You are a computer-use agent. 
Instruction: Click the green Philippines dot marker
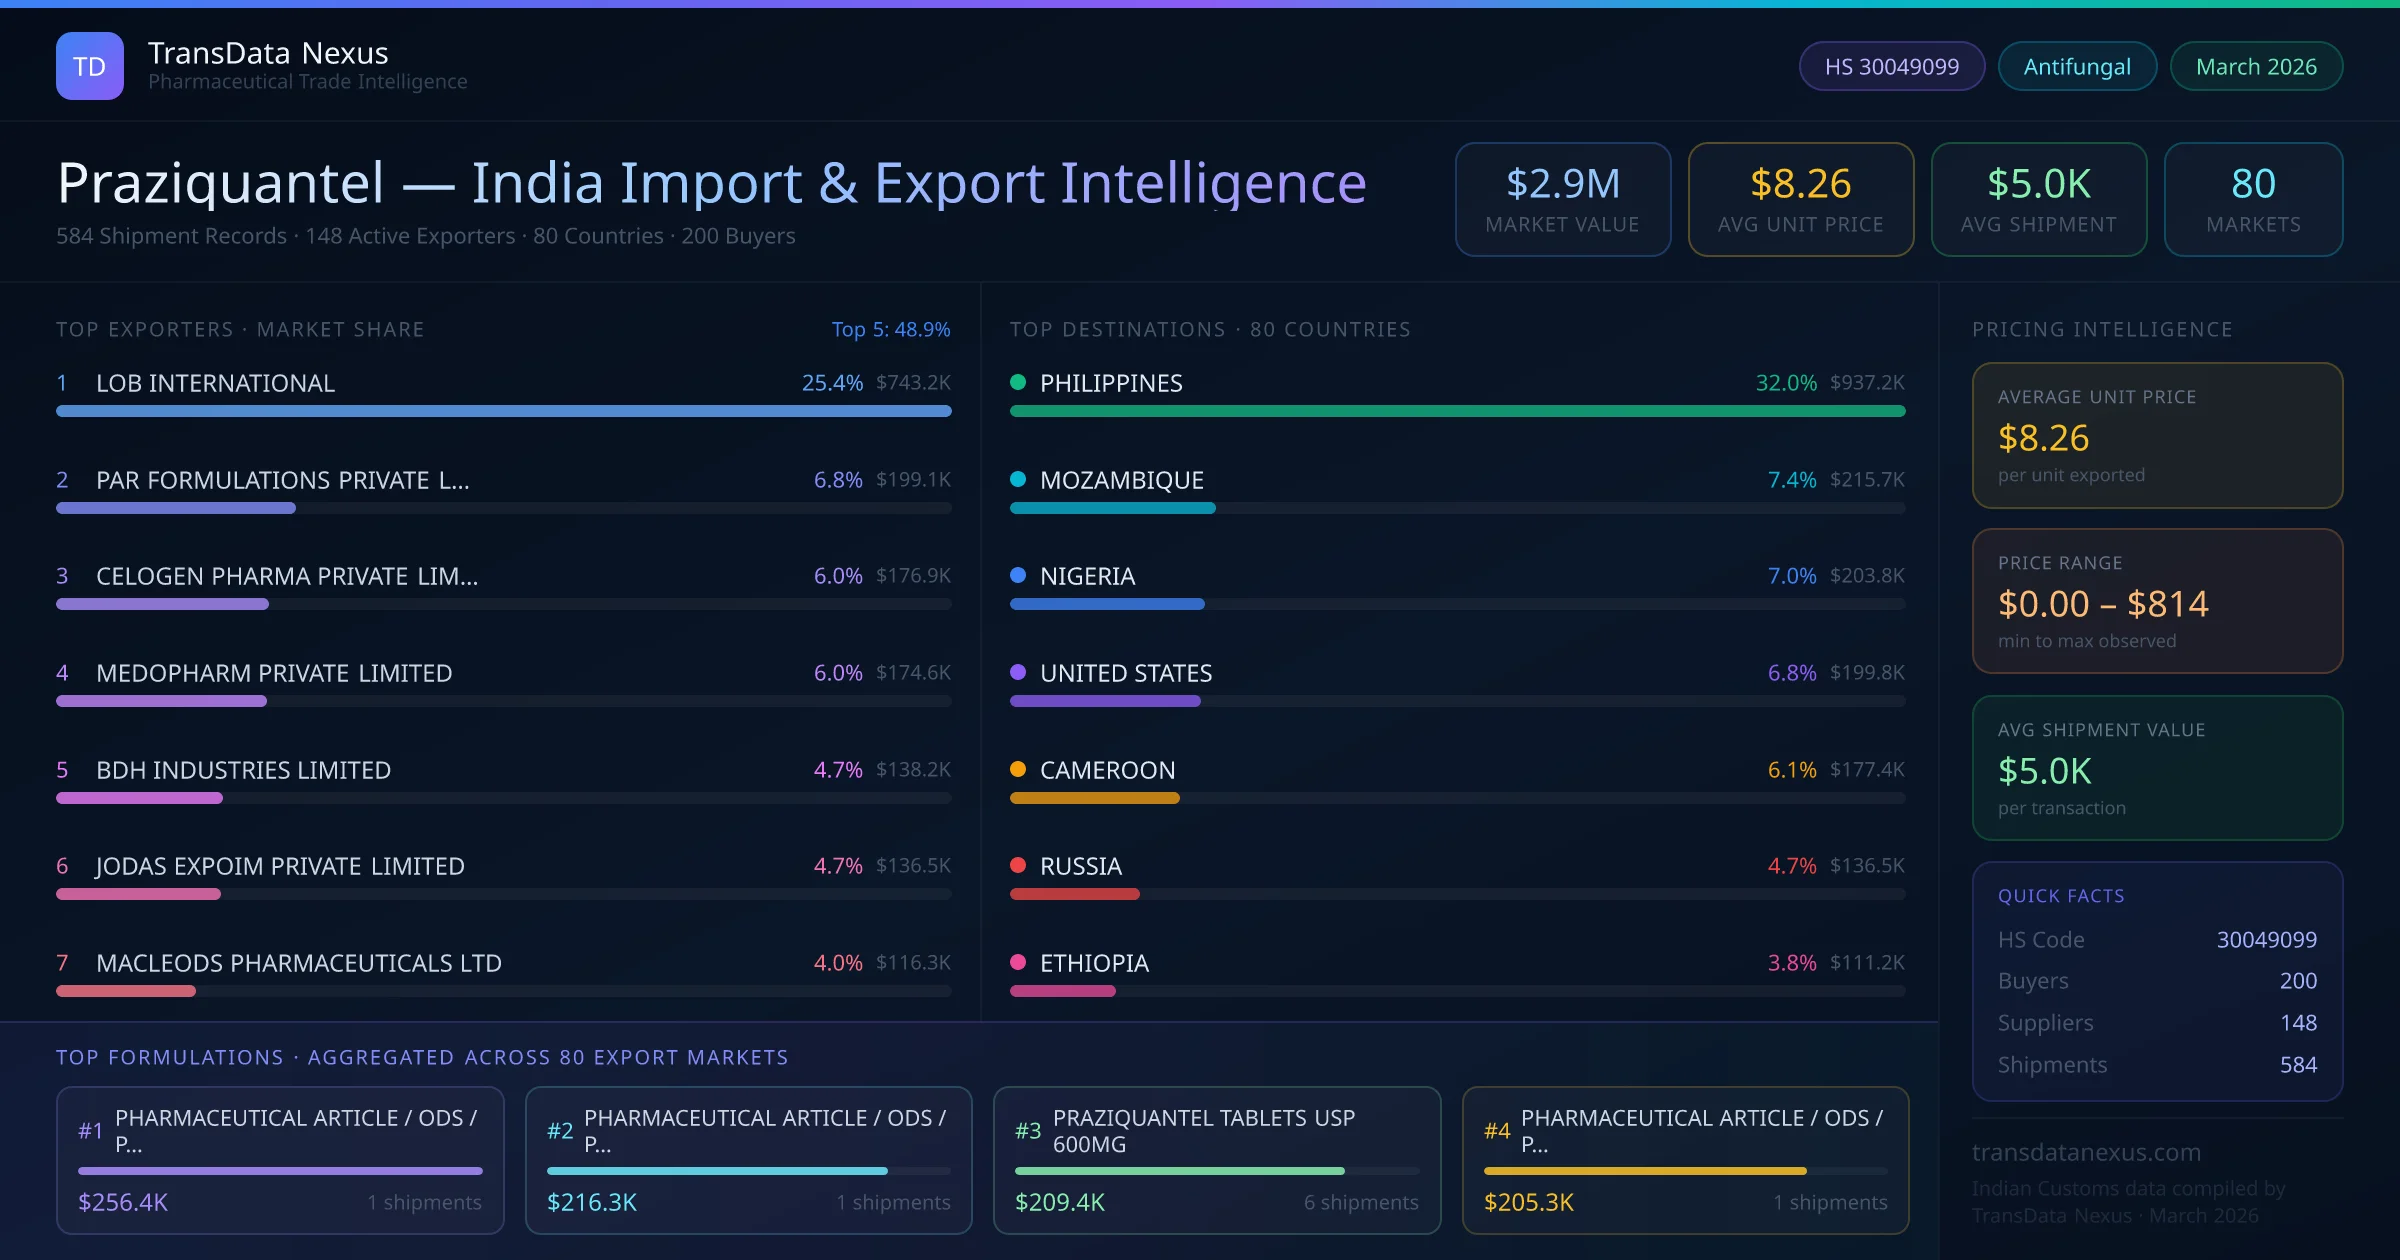(1018, 382)
